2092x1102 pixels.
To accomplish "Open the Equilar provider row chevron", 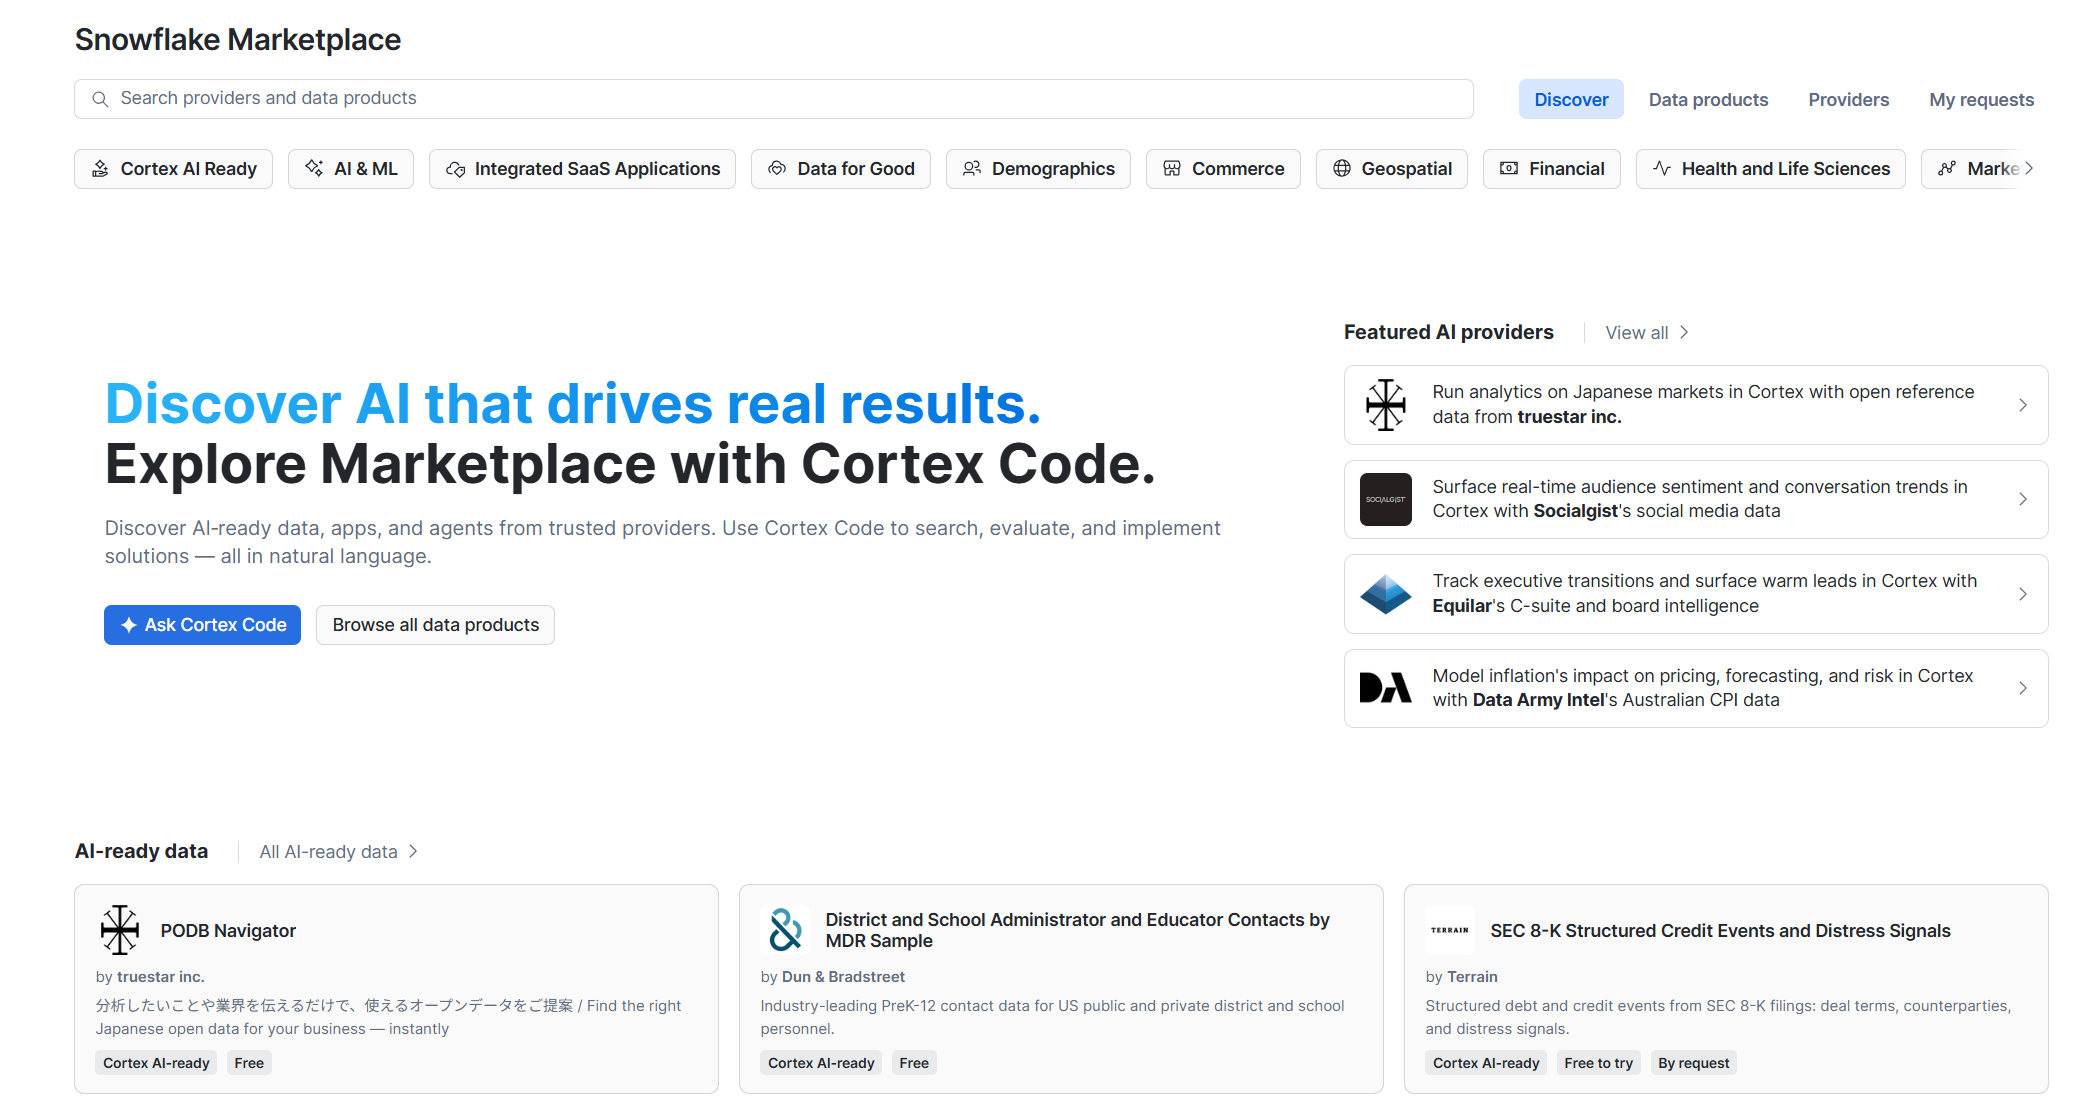I will (x=2023, y=594).
